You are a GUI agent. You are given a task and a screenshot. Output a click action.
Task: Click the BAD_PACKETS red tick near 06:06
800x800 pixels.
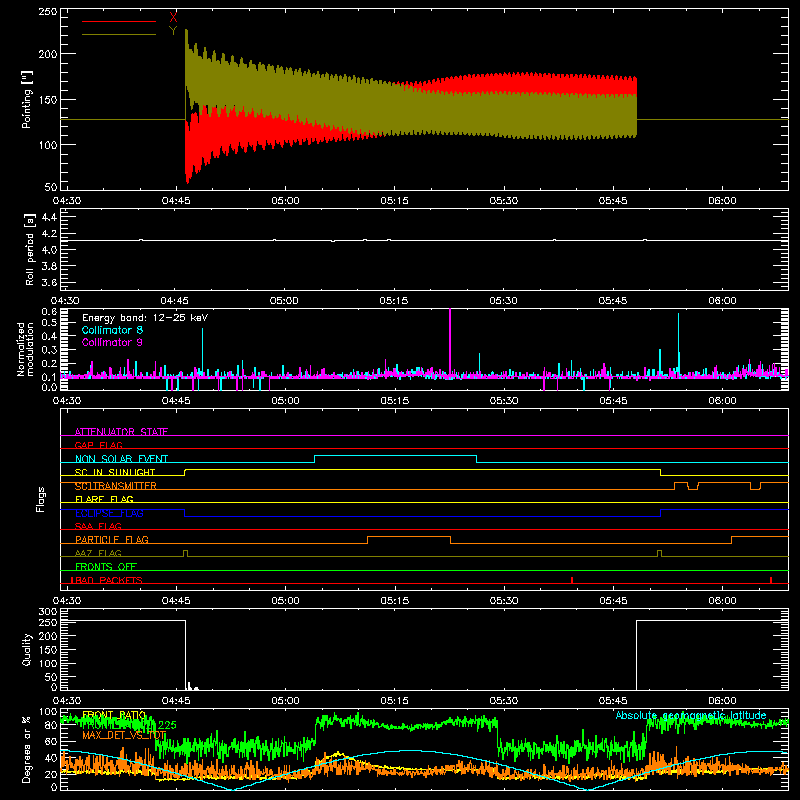click(770, 580)
